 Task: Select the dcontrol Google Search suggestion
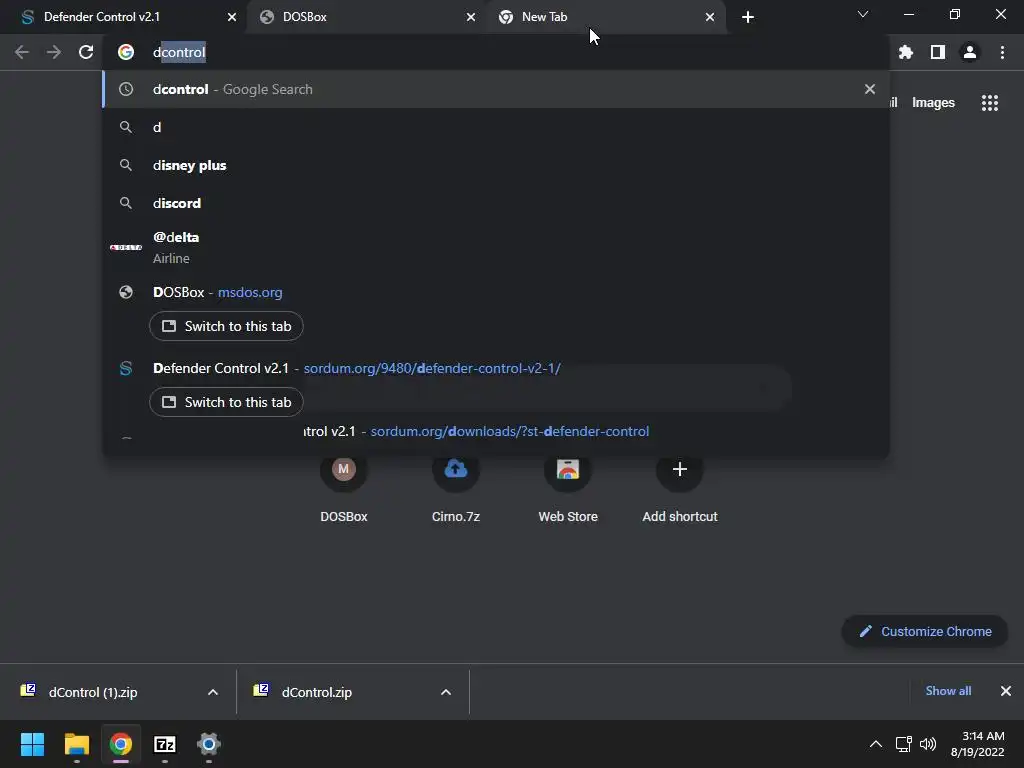click(x=496, y=89)
